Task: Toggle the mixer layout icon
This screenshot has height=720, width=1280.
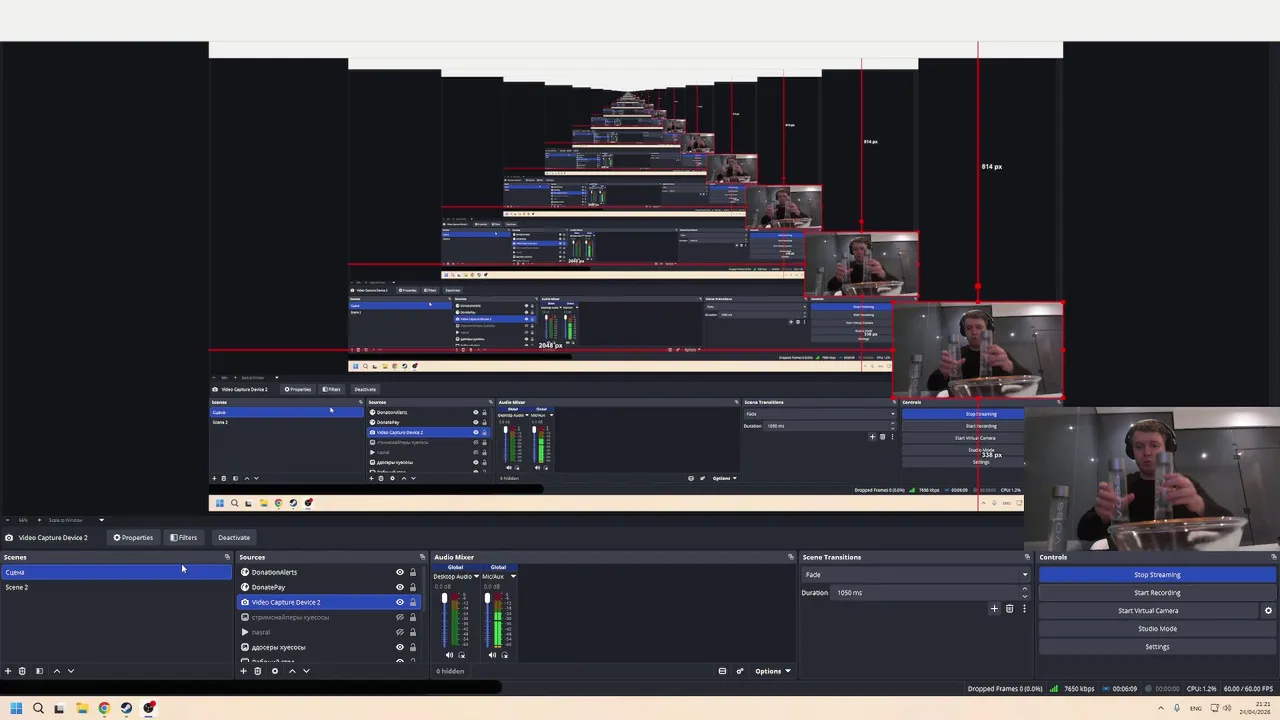Action: 722,671
